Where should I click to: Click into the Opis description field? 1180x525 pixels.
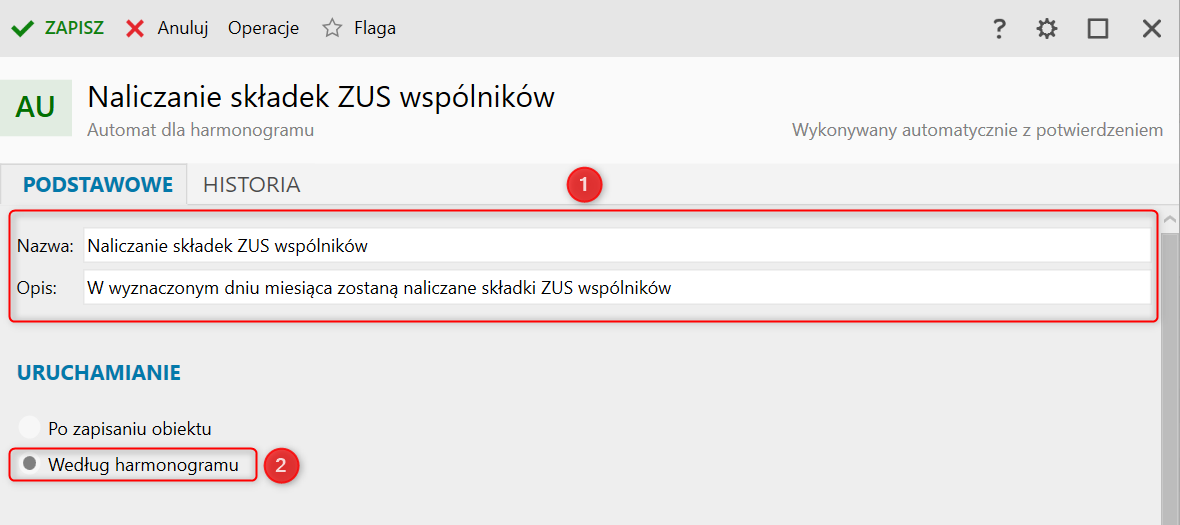(616, 289)
